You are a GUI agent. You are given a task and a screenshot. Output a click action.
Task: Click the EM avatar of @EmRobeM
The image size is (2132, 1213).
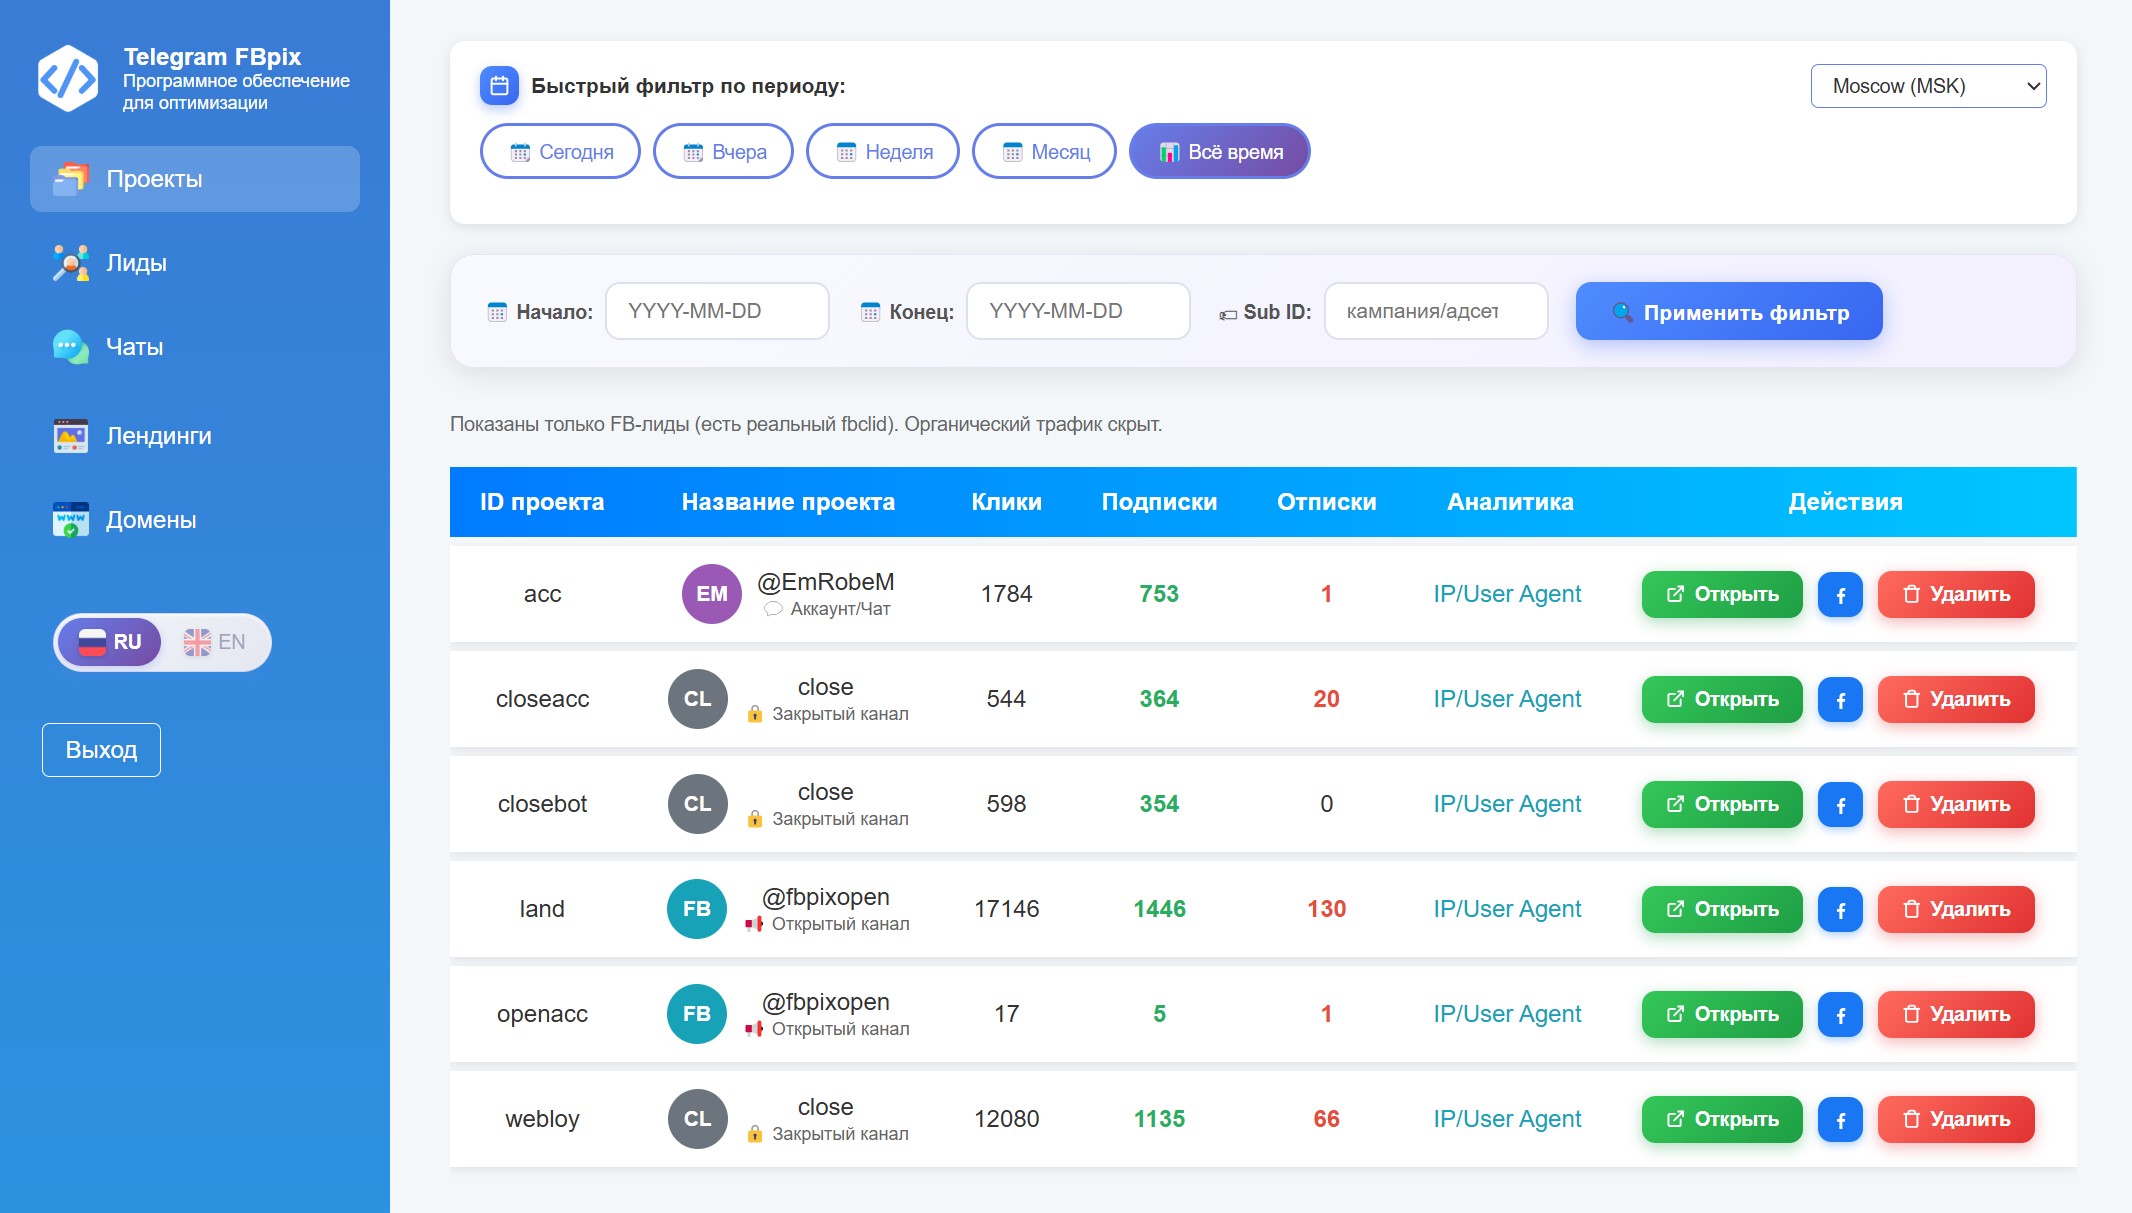pyautogui.click(x=712, y=594)
